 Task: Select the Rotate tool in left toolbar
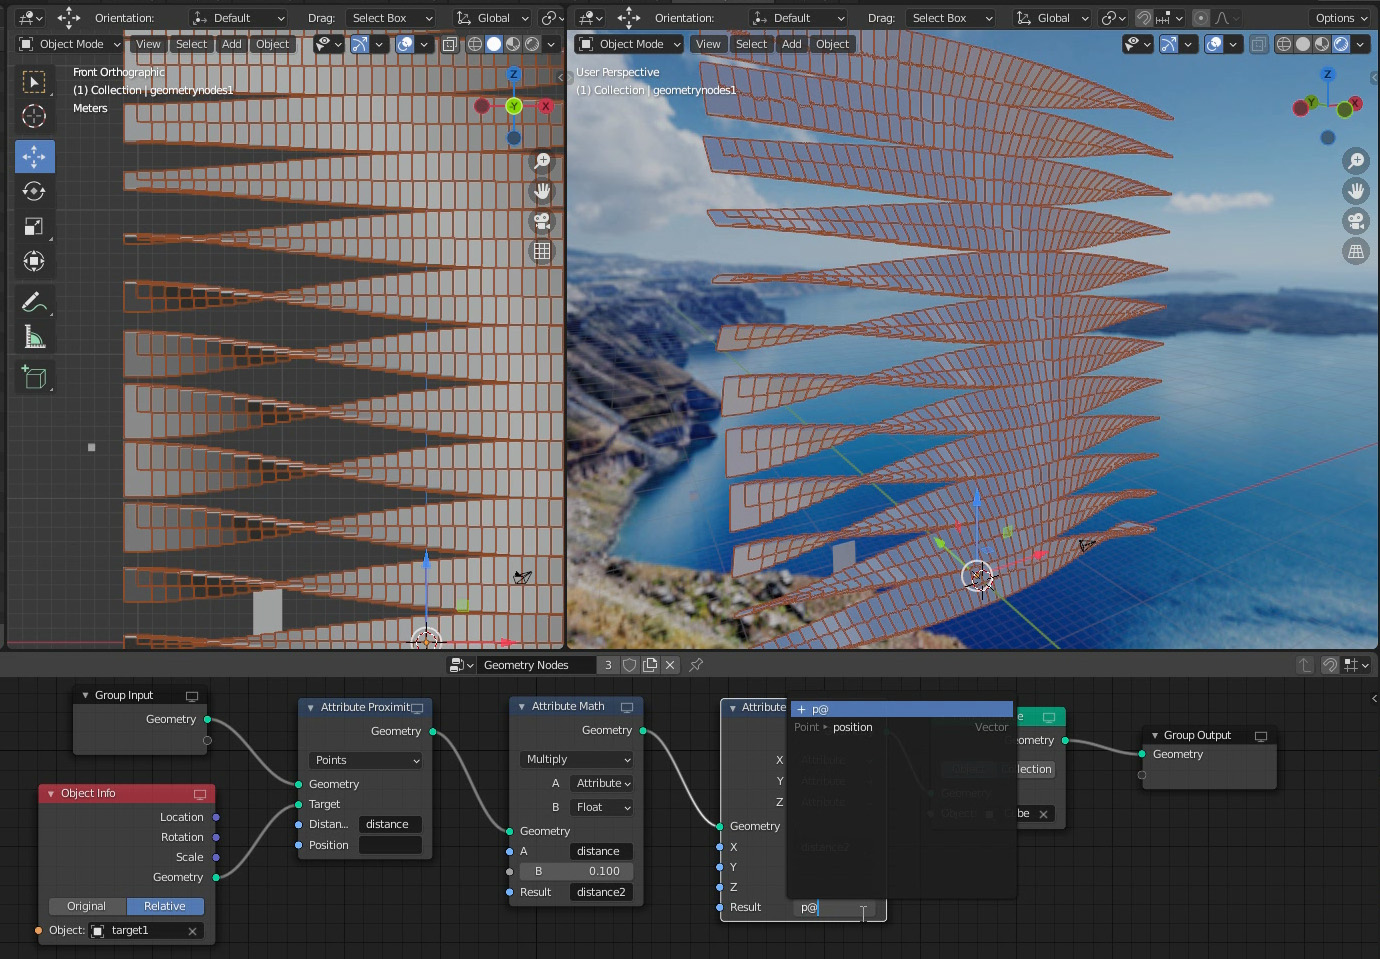(x=34, y=191)
